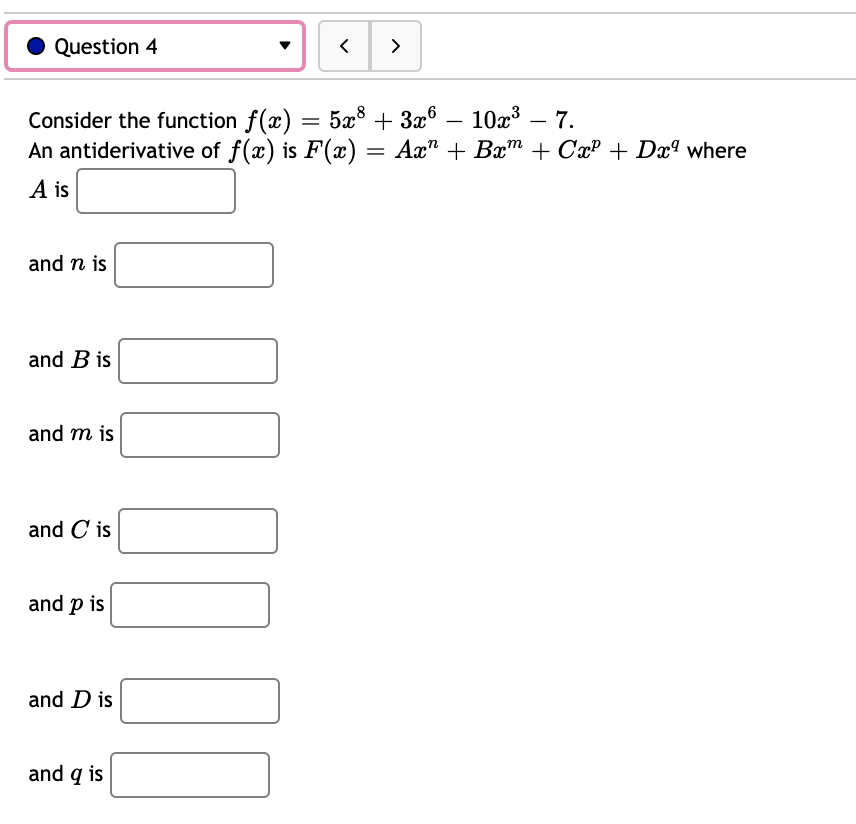Viewport: 856px width, 824px height.
Task: Activate the input box for q
Action: [190, 775]
